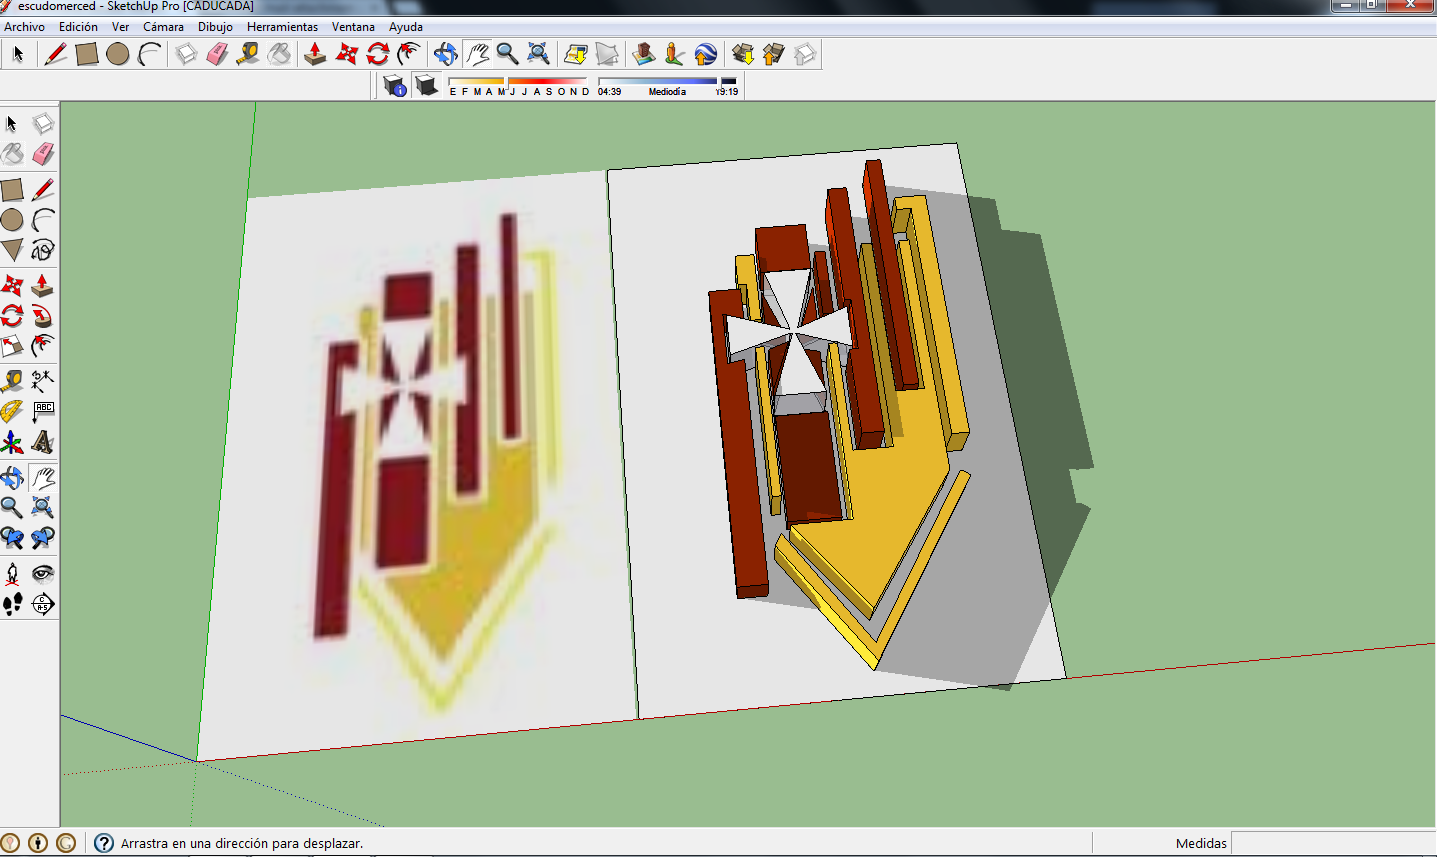Select the Position Camera tool
Screen dimensions: 1437x857
(x=12, y=574)
